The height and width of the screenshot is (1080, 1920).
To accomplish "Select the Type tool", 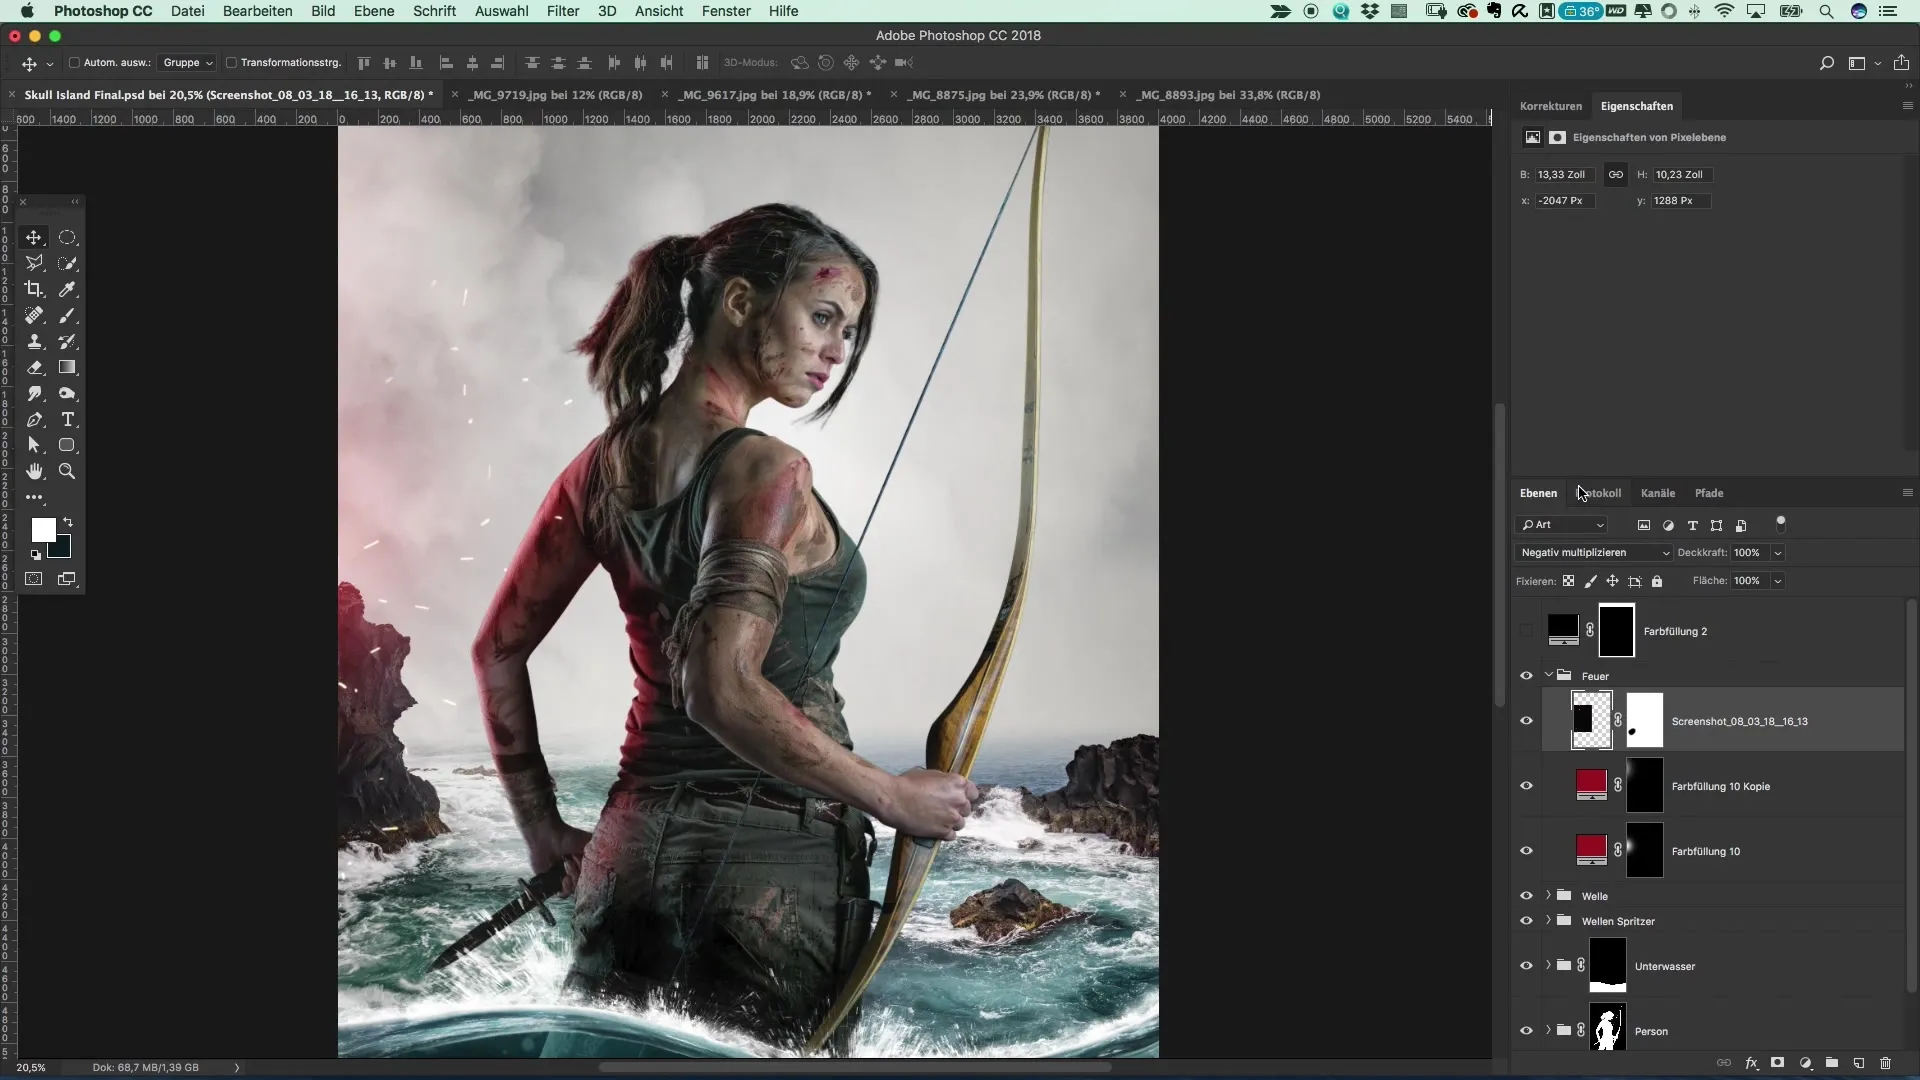I will pyautogui.click(x=67, y=419).
